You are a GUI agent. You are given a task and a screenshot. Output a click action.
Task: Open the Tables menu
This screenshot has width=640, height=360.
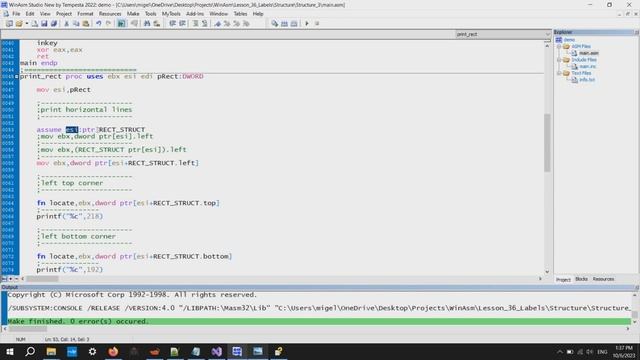(x=240, y=14)
